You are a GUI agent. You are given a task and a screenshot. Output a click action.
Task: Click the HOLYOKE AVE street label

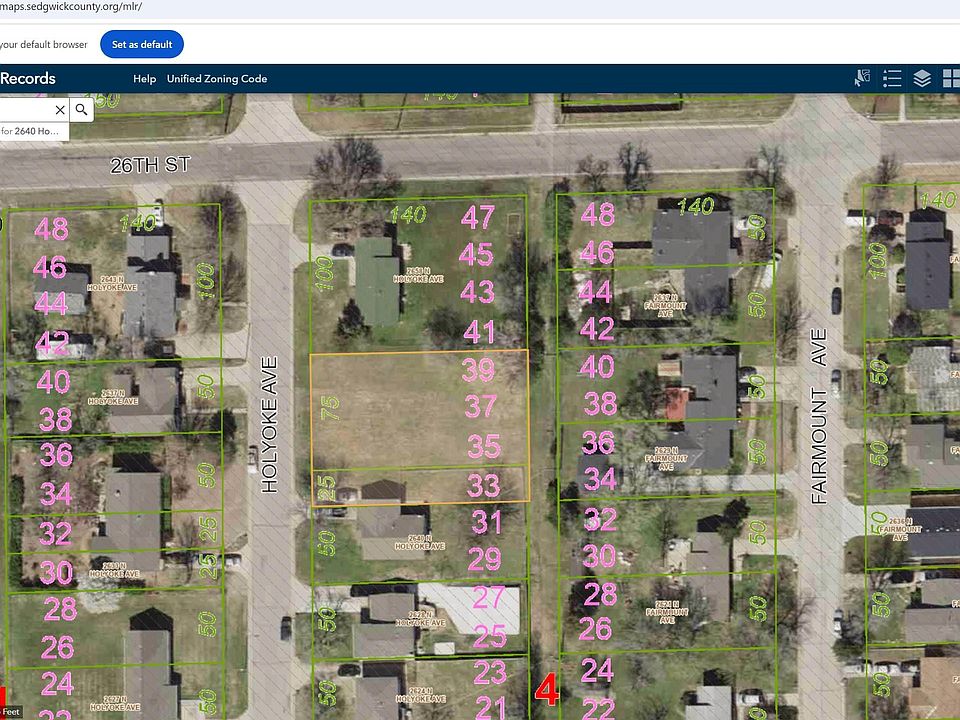click(269, 425)
